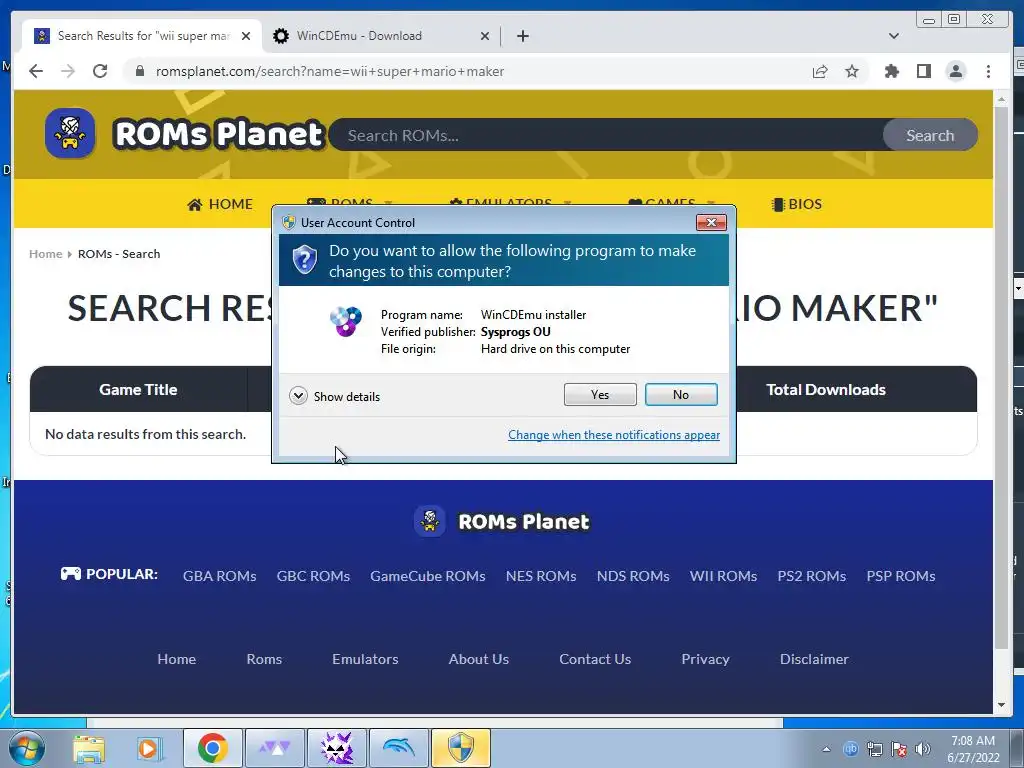Click footer Contact Us link

tap(595, 659)
